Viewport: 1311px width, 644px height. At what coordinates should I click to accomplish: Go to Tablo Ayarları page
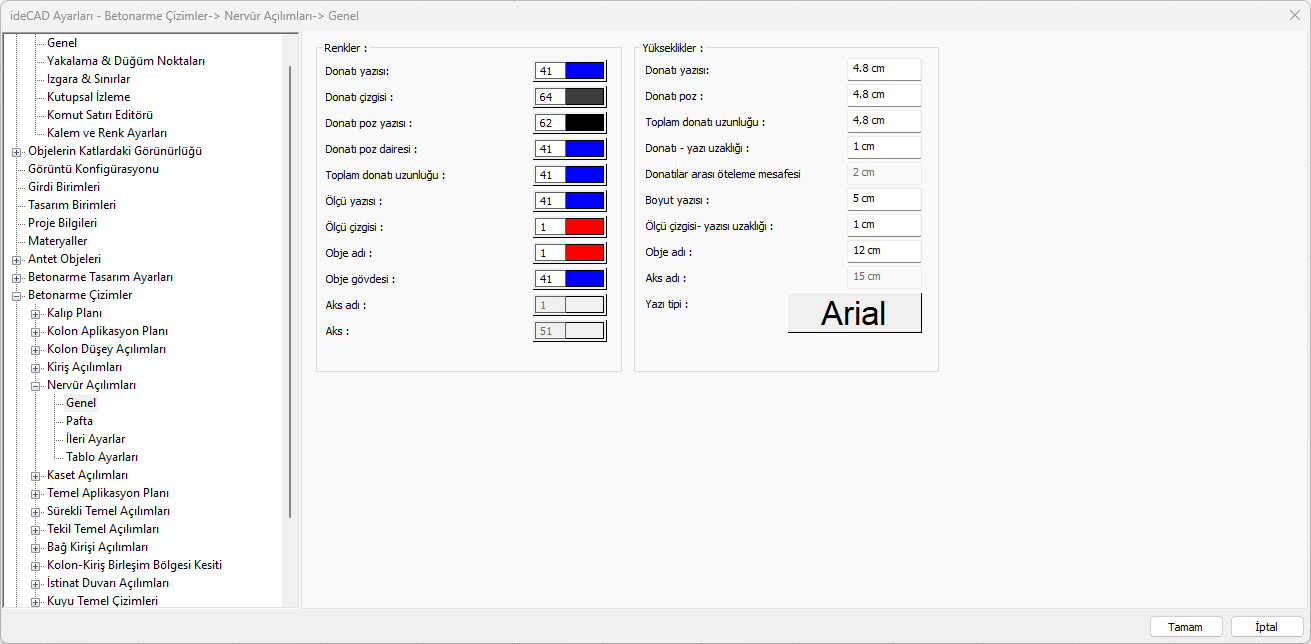[102, 457]
